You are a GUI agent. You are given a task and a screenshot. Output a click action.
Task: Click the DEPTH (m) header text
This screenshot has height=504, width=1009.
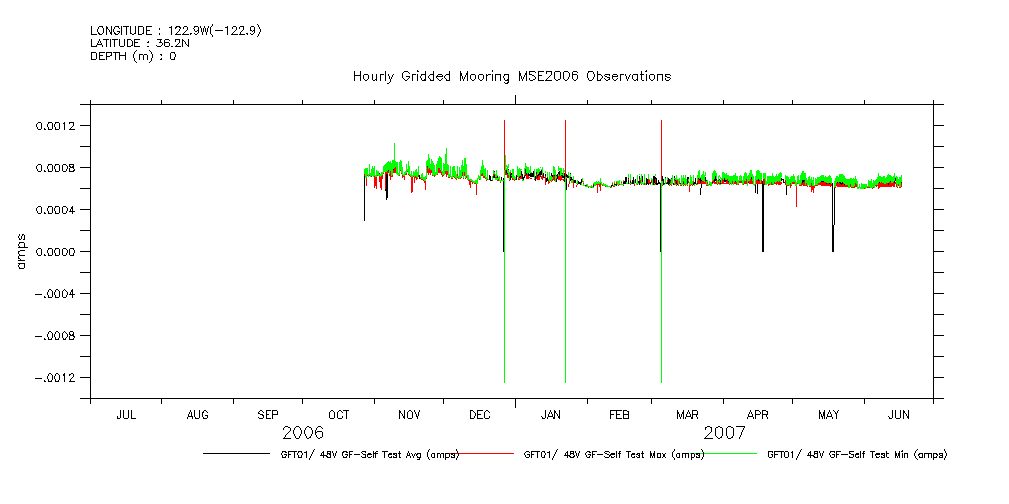(x=133, y=56)
